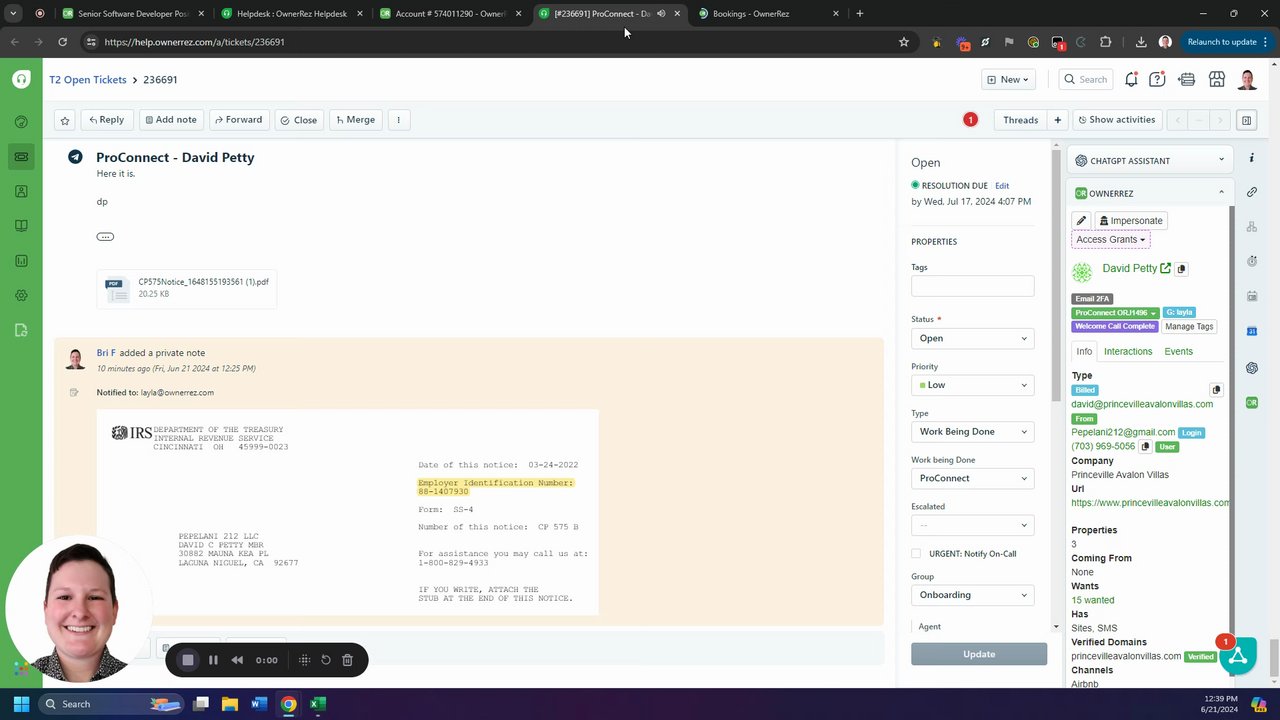Screen dimensions: 1280x720
Task: Open the Google Calendar app icon
Action: (x=1252, y=331)
